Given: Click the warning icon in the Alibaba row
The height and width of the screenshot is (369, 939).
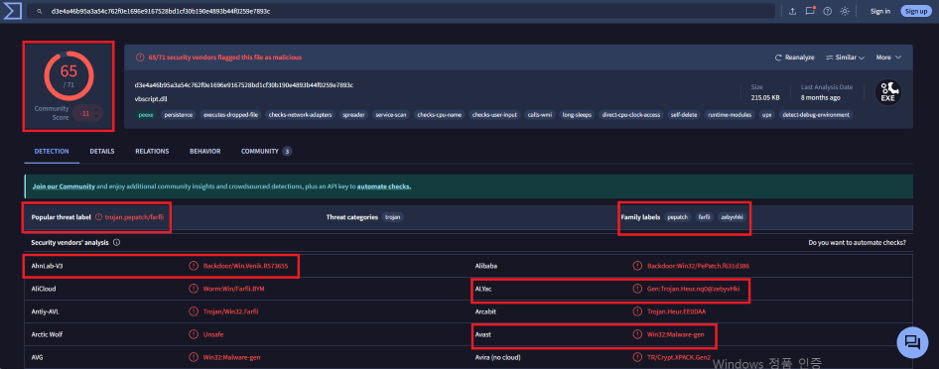Looking at the screenshot, I should [637, 266].
